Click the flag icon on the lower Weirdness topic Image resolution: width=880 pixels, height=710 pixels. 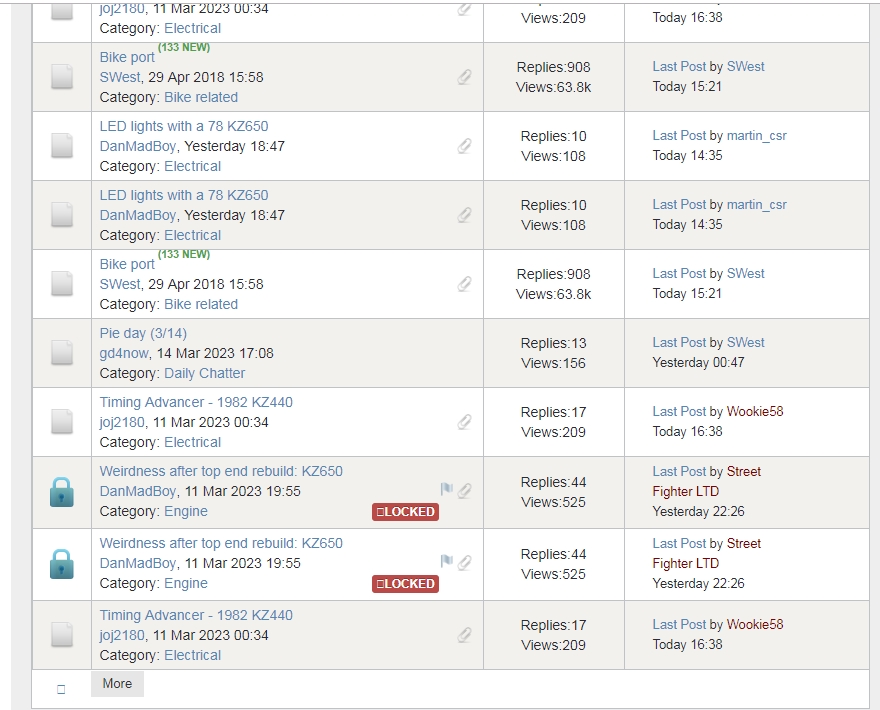tap(447, 562)
